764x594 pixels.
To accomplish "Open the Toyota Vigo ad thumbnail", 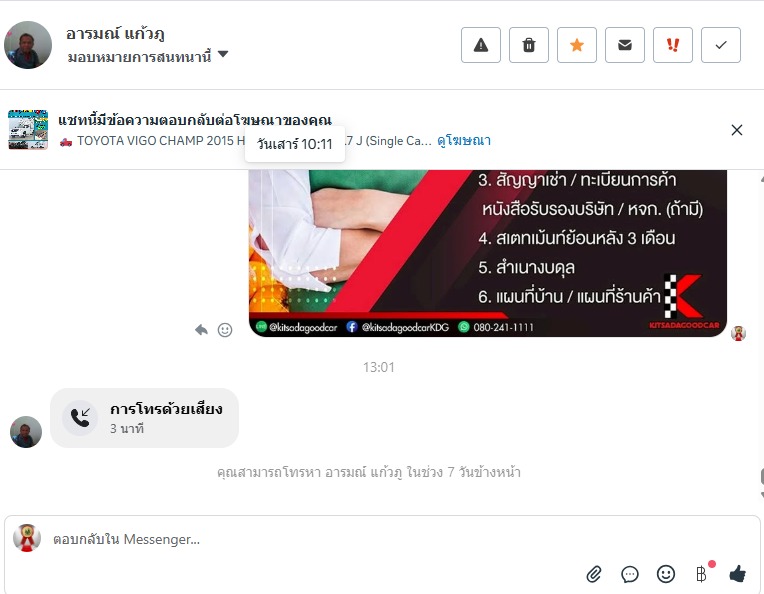I will tap(28, 130).
